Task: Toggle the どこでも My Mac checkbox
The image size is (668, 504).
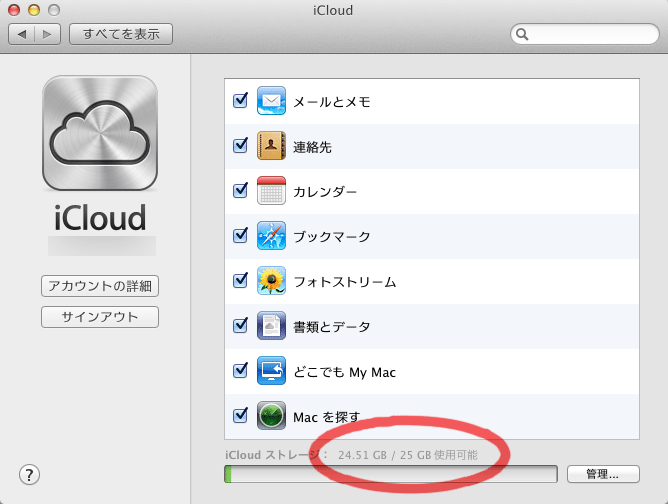Action: point(240,371)
